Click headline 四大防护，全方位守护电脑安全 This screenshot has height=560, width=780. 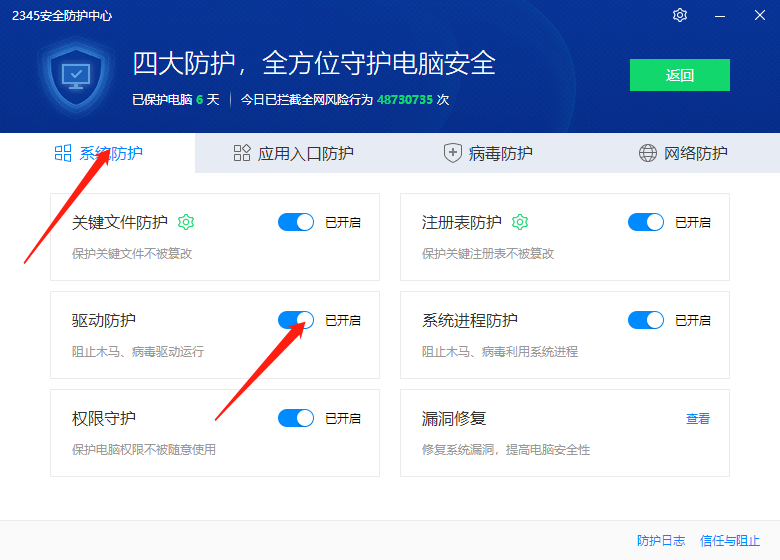314,64
